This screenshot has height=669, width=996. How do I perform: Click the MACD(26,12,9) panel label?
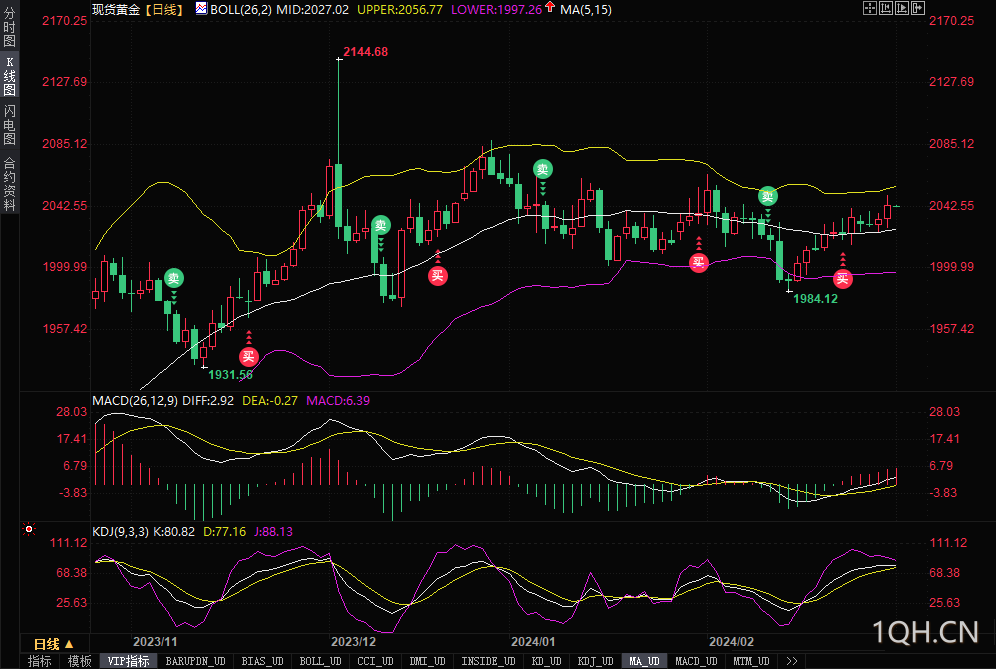135,401
